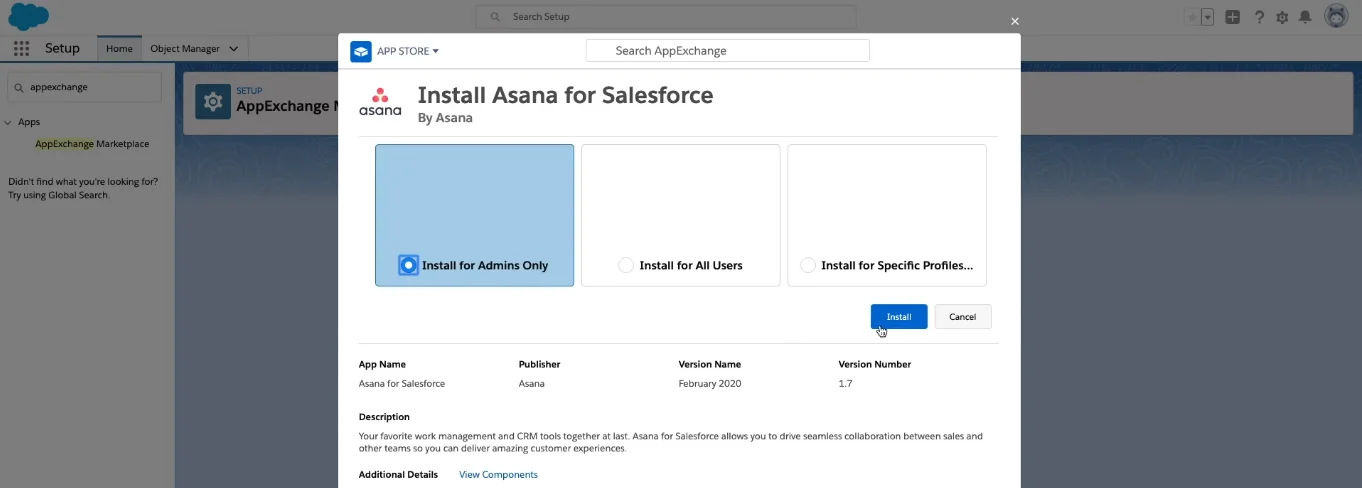The width and height of the screenshot is (1362, 488).
Task: Focus the Search Setup field
Action: pyautogui.click(x=666, y=17)
